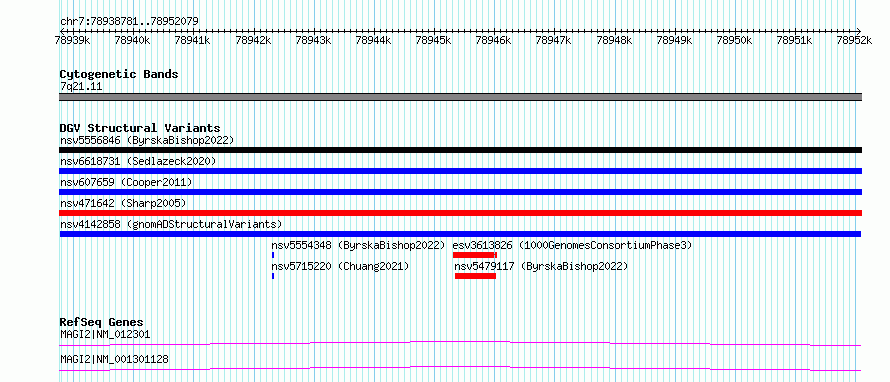Click the 78942k ruler tick label
Image resolution: width=890 pixels, height=382 pixels.
pyautogui.click(x=253, y=40)
